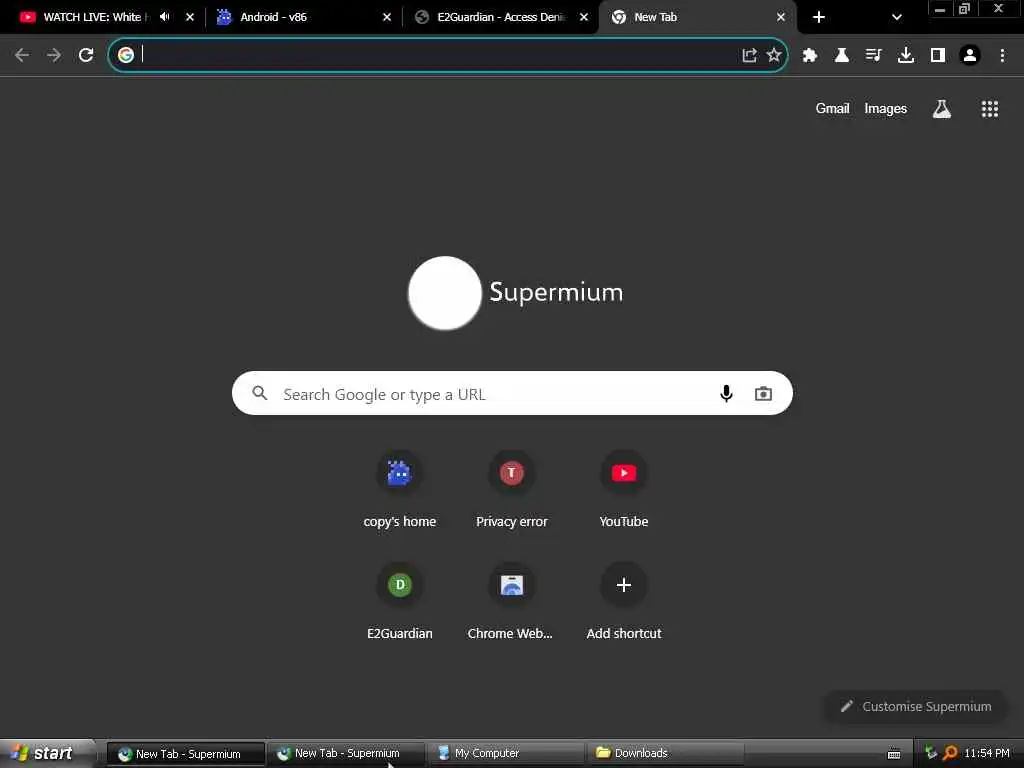Expand the tab search chevron
Screen dimensions: 1024x768
click(x=897, y=17)
